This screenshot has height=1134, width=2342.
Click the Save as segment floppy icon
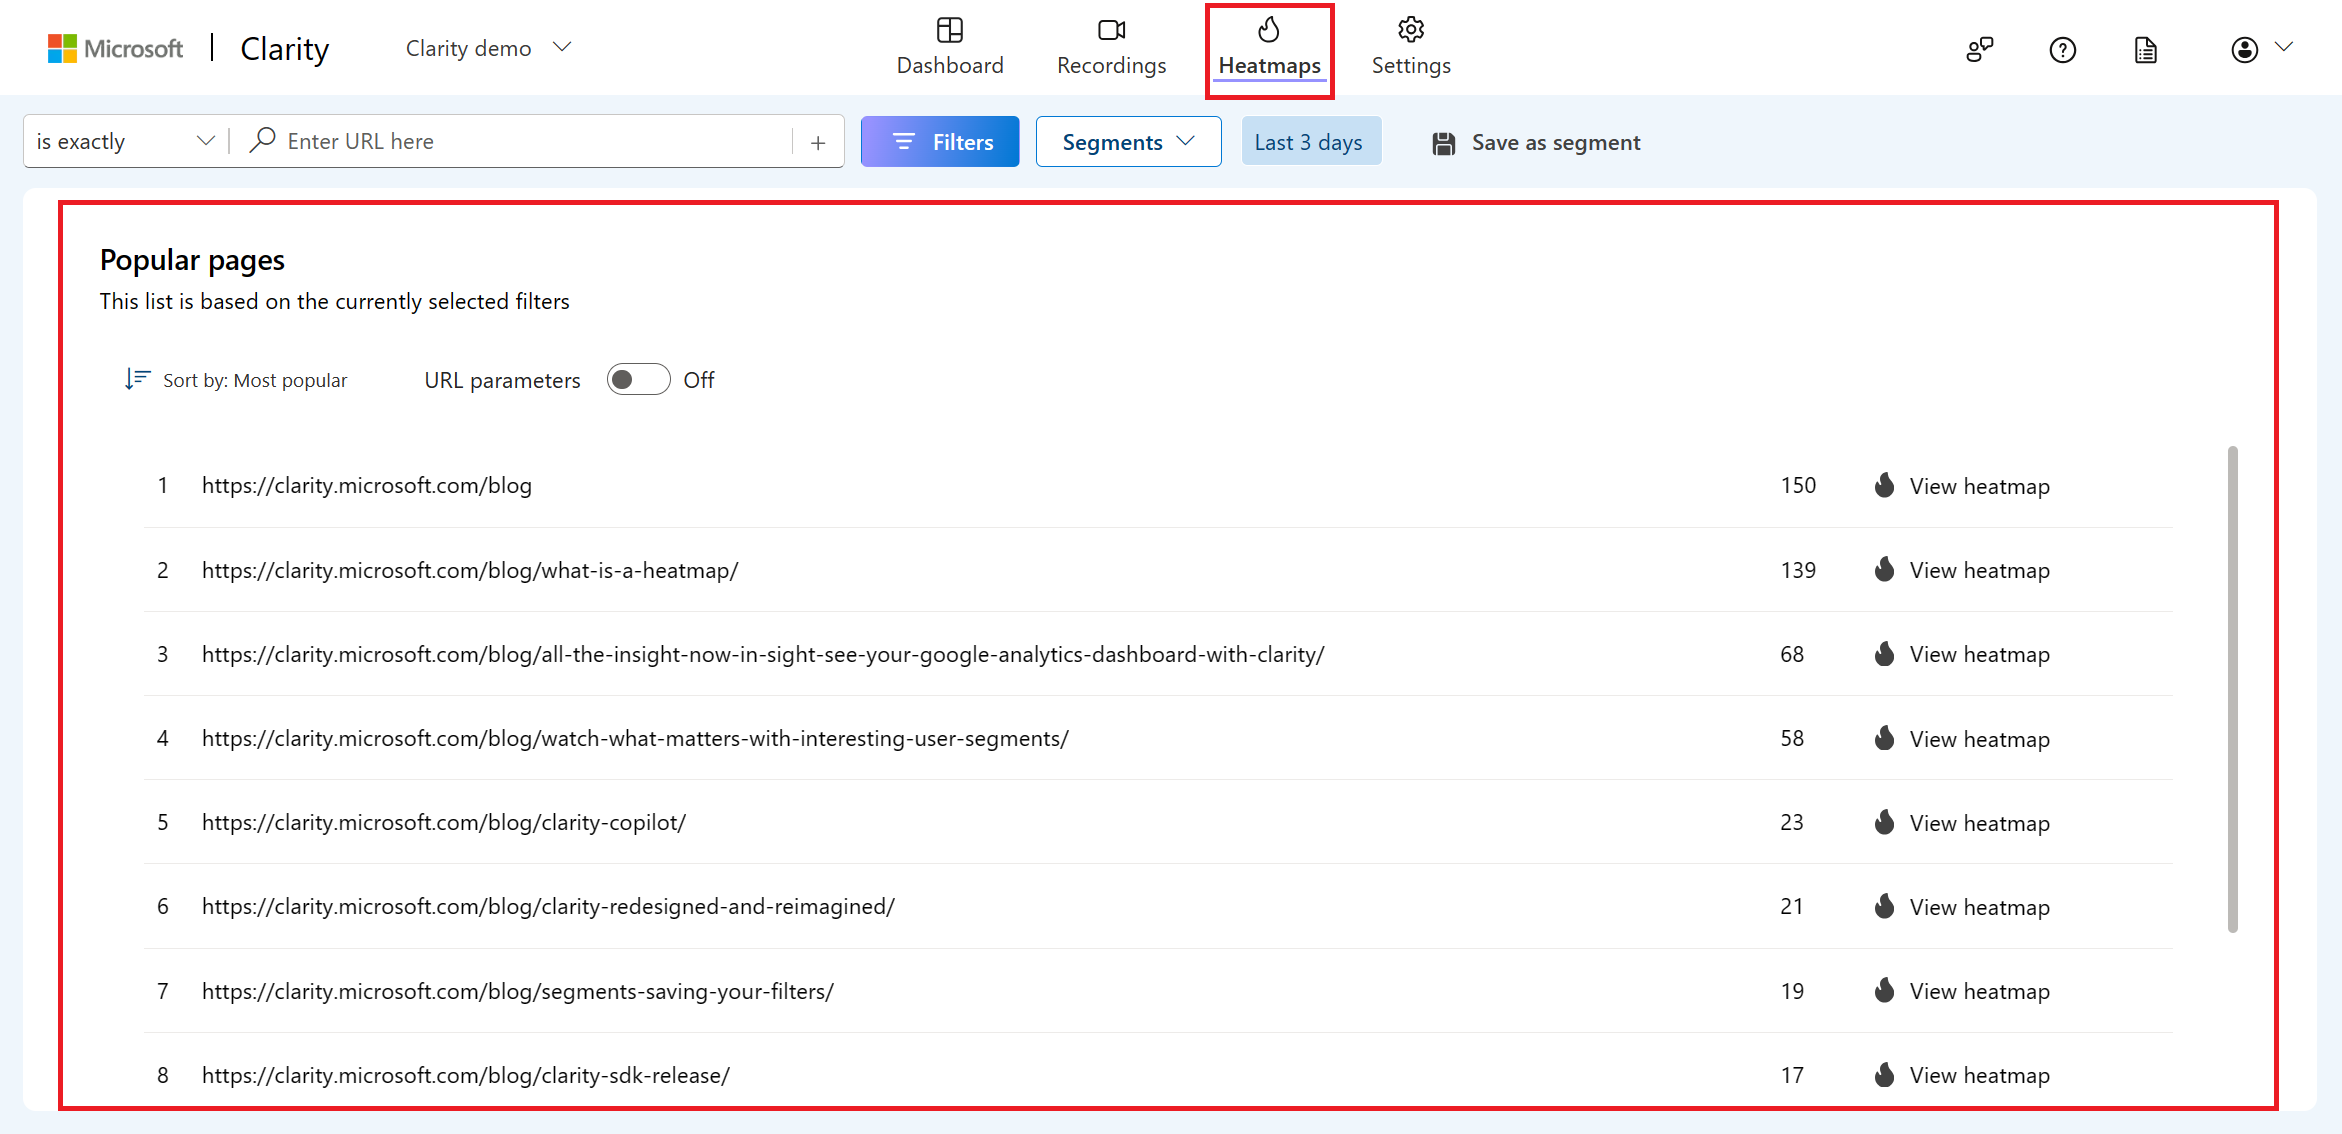click(1441, 142)
